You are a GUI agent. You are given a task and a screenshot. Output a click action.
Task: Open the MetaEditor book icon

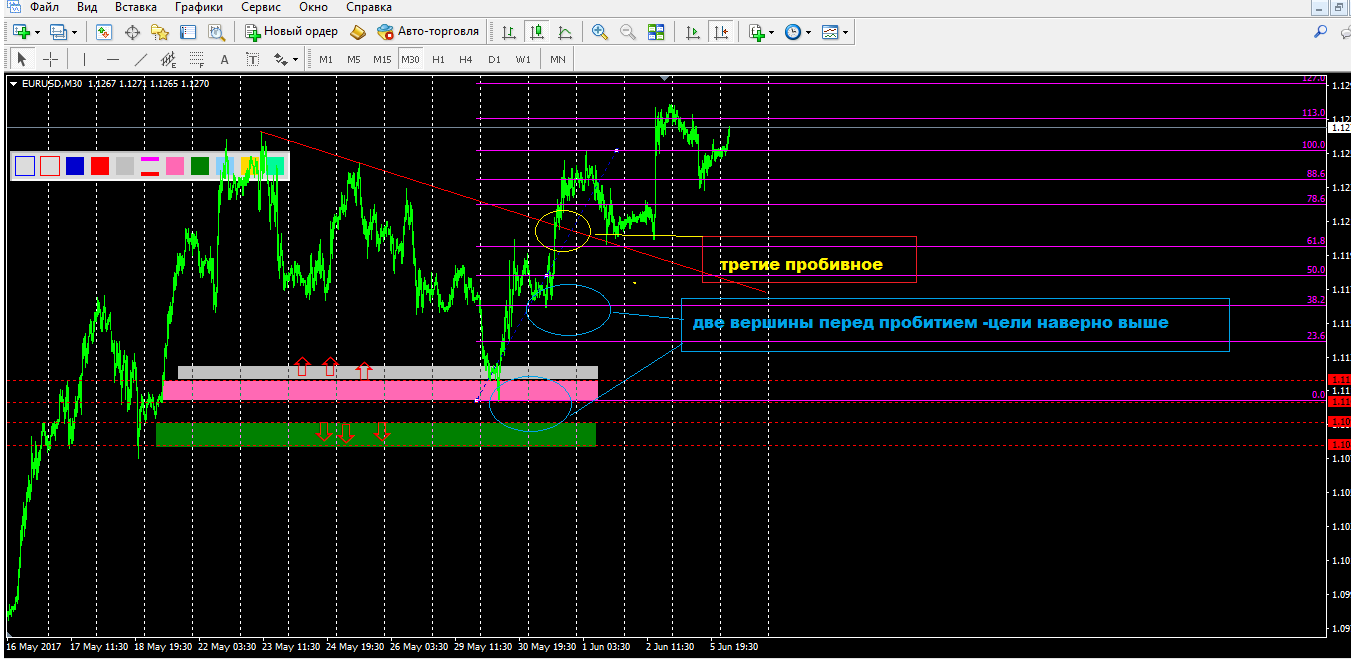tap(357, 32)
